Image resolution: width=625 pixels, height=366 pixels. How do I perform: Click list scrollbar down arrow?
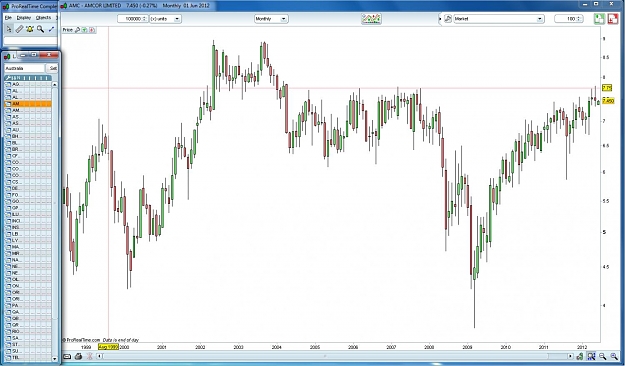coord(55,359)
